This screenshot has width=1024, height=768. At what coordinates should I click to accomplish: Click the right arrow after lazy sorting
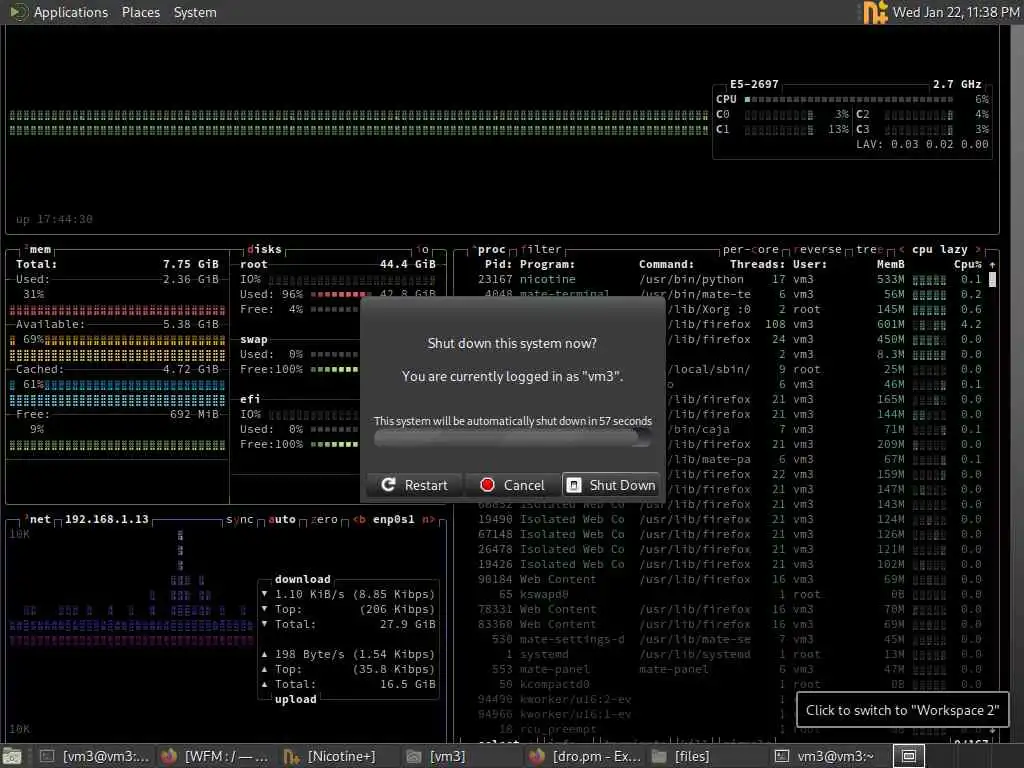point(978,249)
